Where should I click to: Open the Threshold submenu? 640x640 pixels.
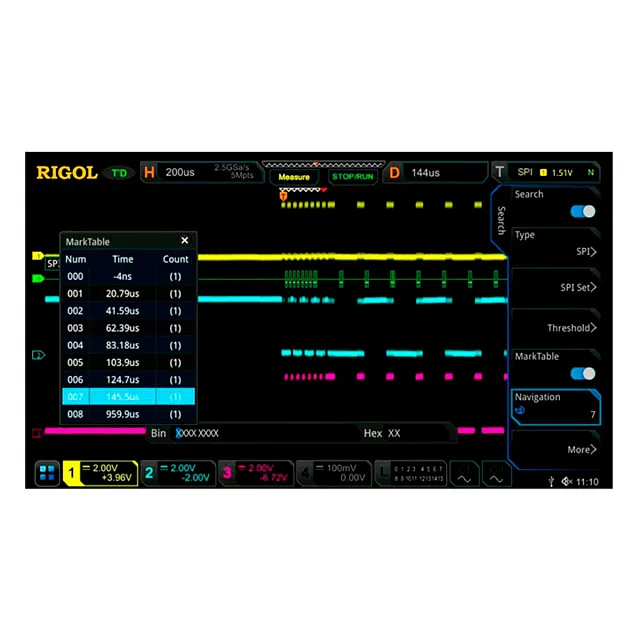tap(555, 328)
